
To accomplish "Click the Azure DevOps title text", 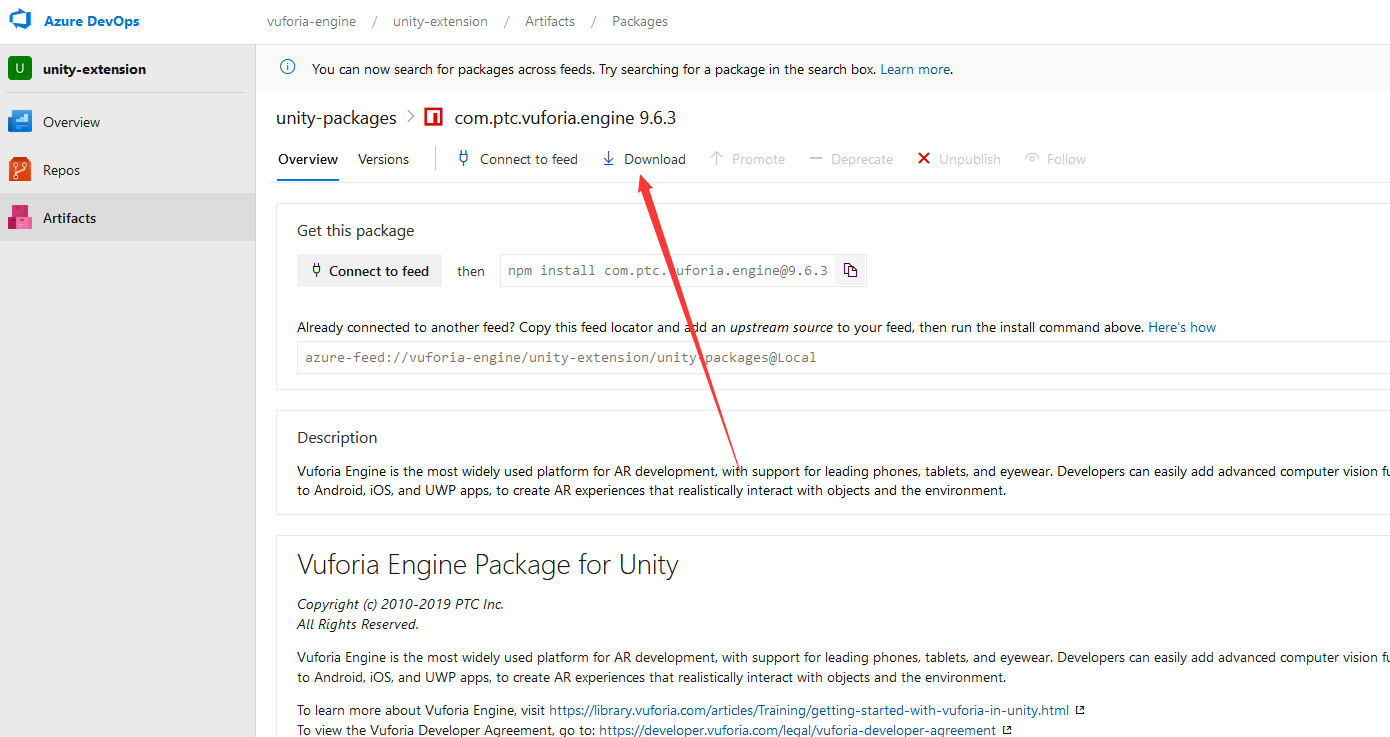I will coord(92,21).
